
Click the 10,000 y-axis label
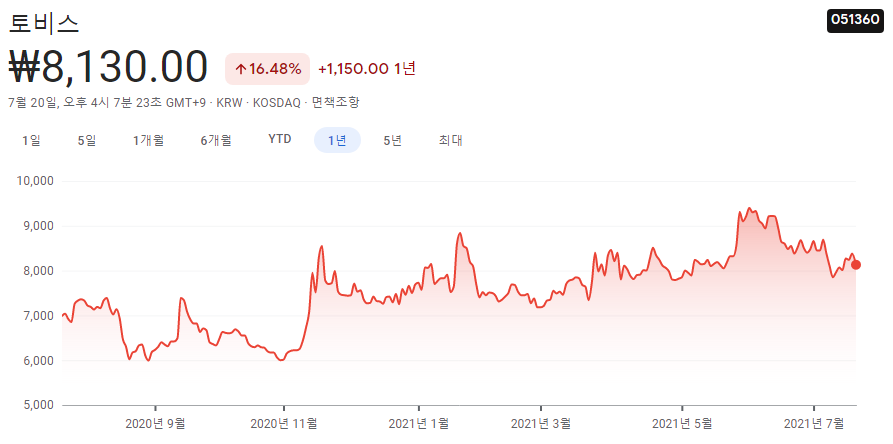(33, 182)
